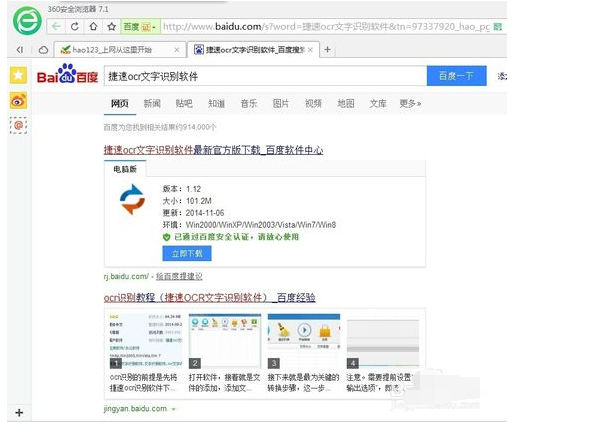Screen dimensions: 599x423
Task: Open the Weibo icon in the sidebar
Action: 18,101
